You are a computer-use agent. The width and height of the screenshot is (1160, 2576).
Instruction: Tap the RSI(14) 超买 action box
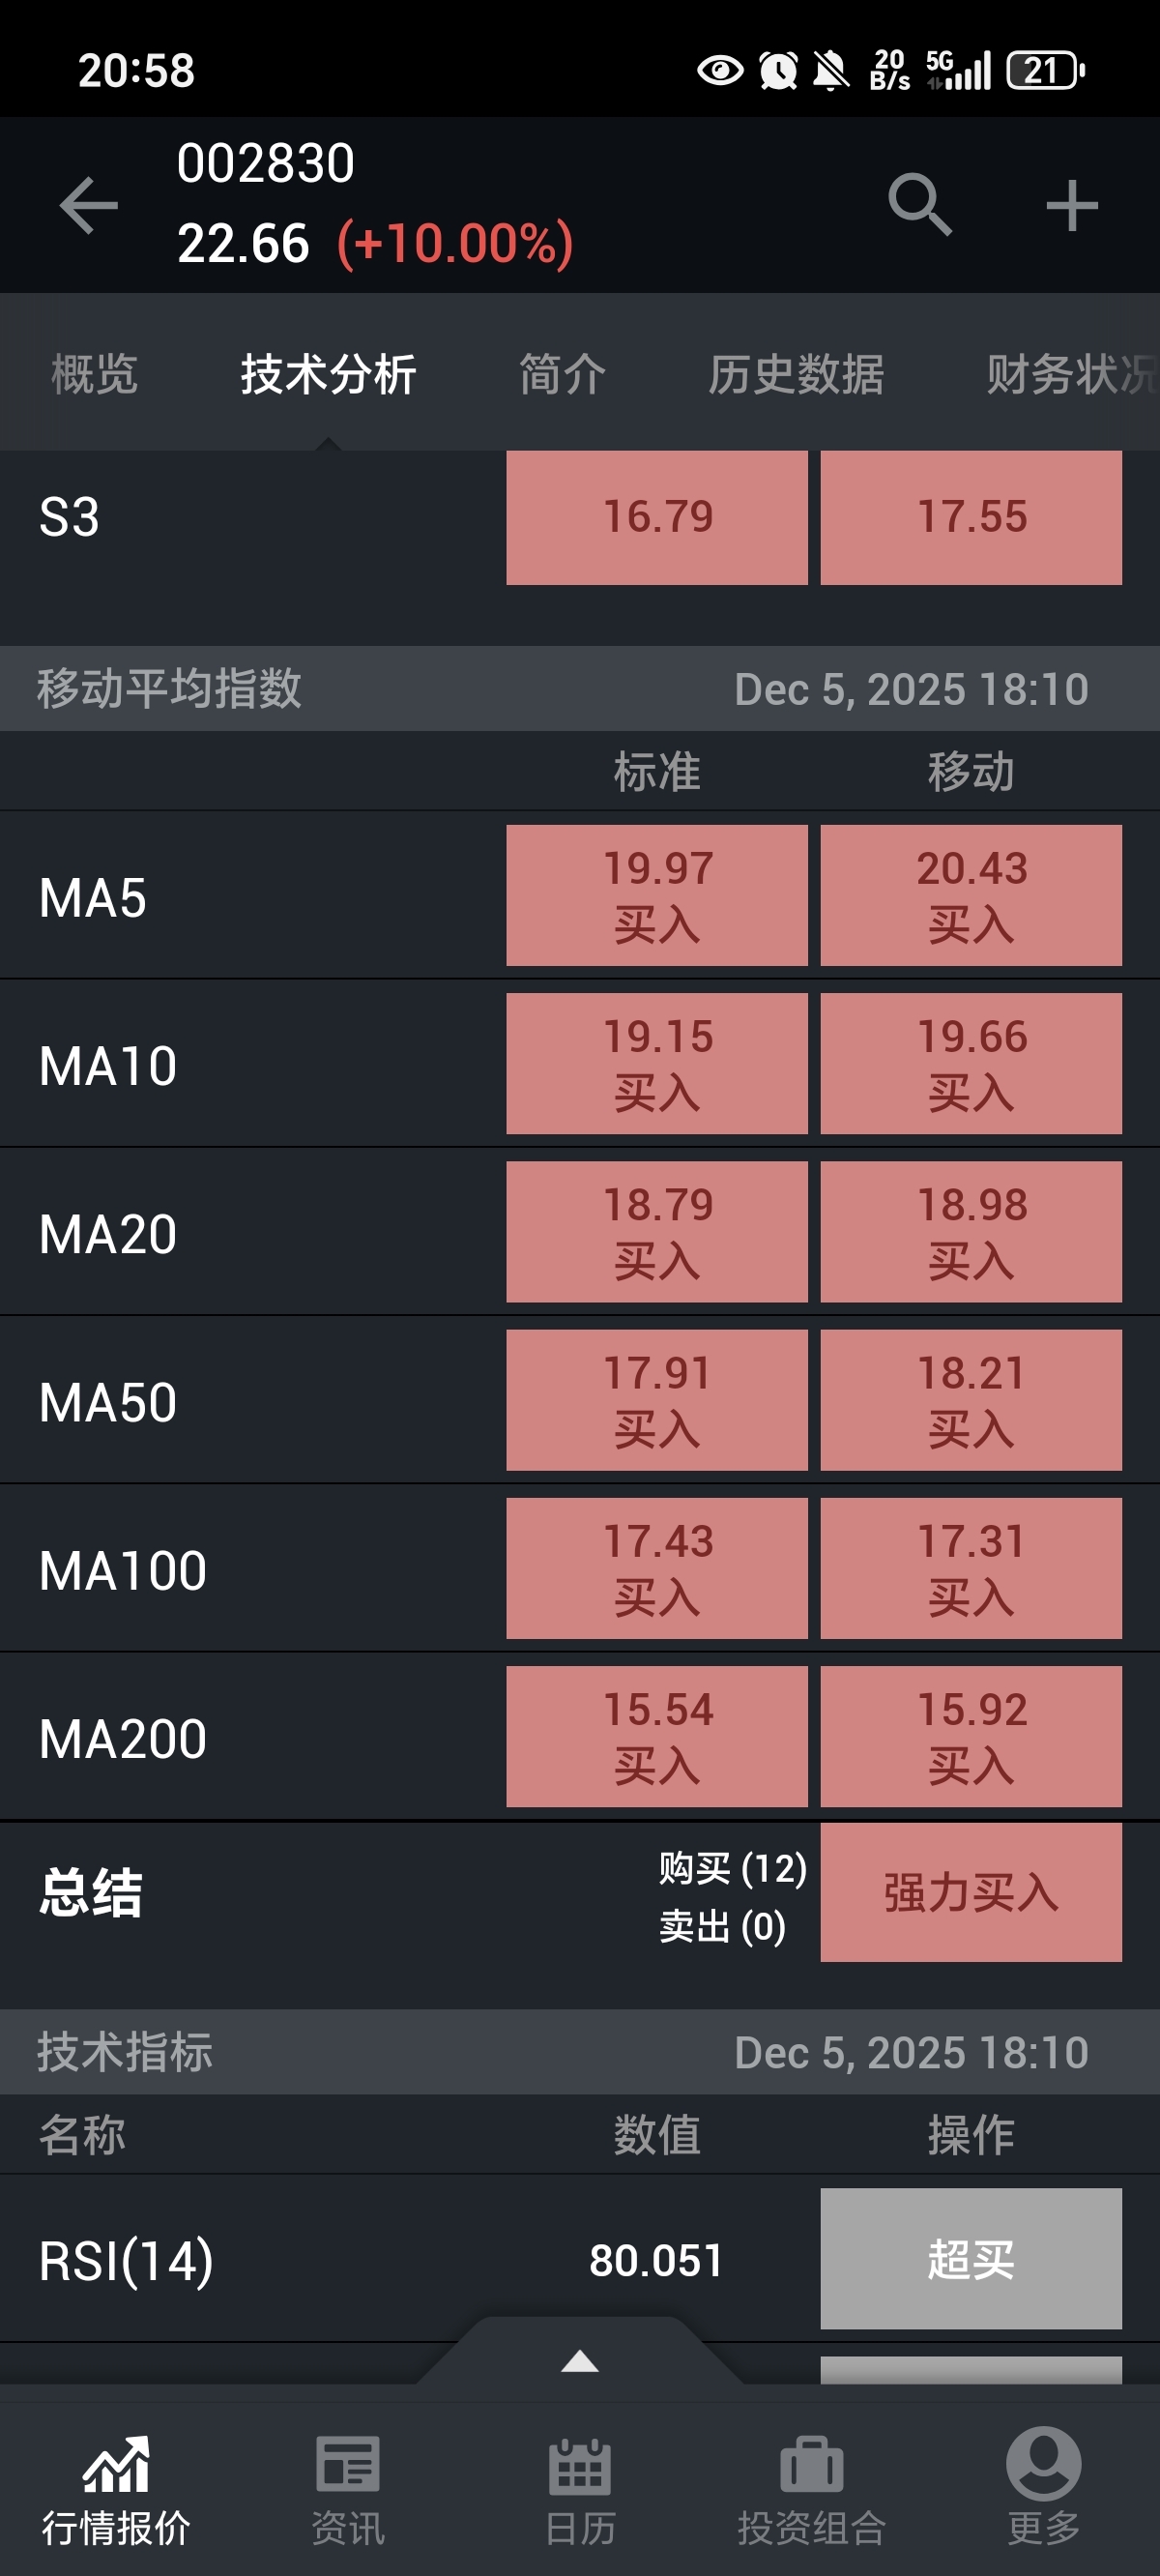coord(971,2259)
